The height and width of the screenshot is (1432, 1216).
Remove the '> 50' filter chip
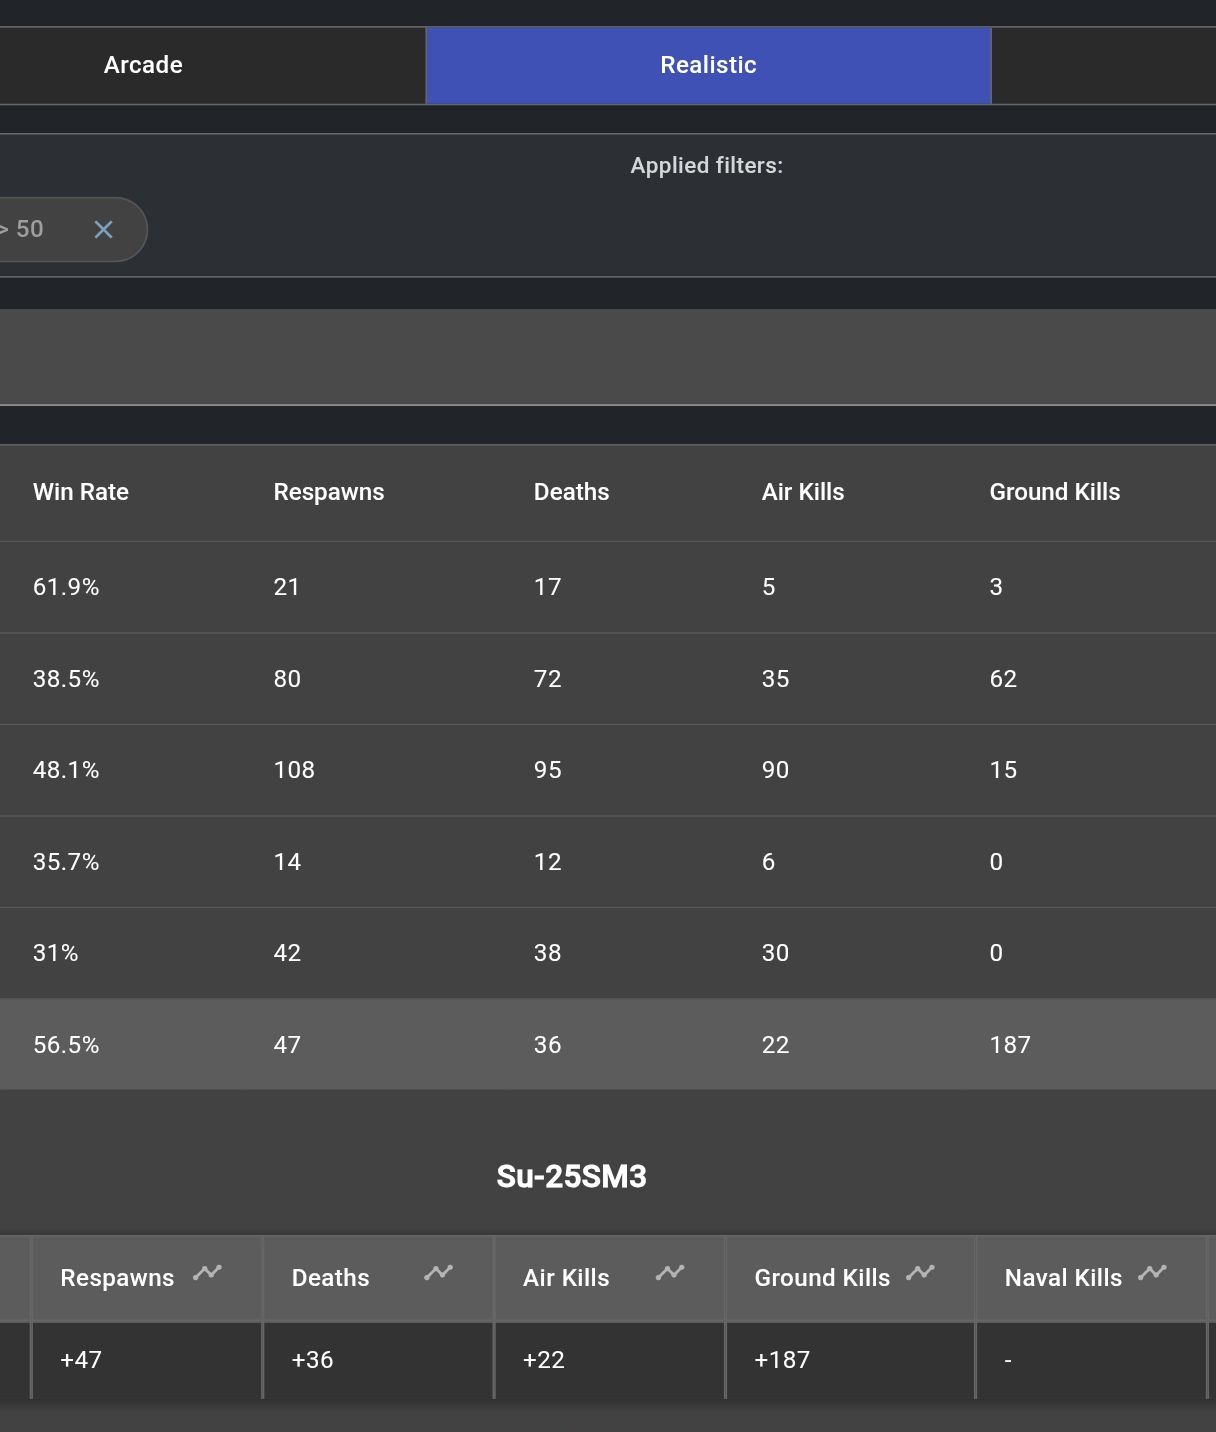103,230
